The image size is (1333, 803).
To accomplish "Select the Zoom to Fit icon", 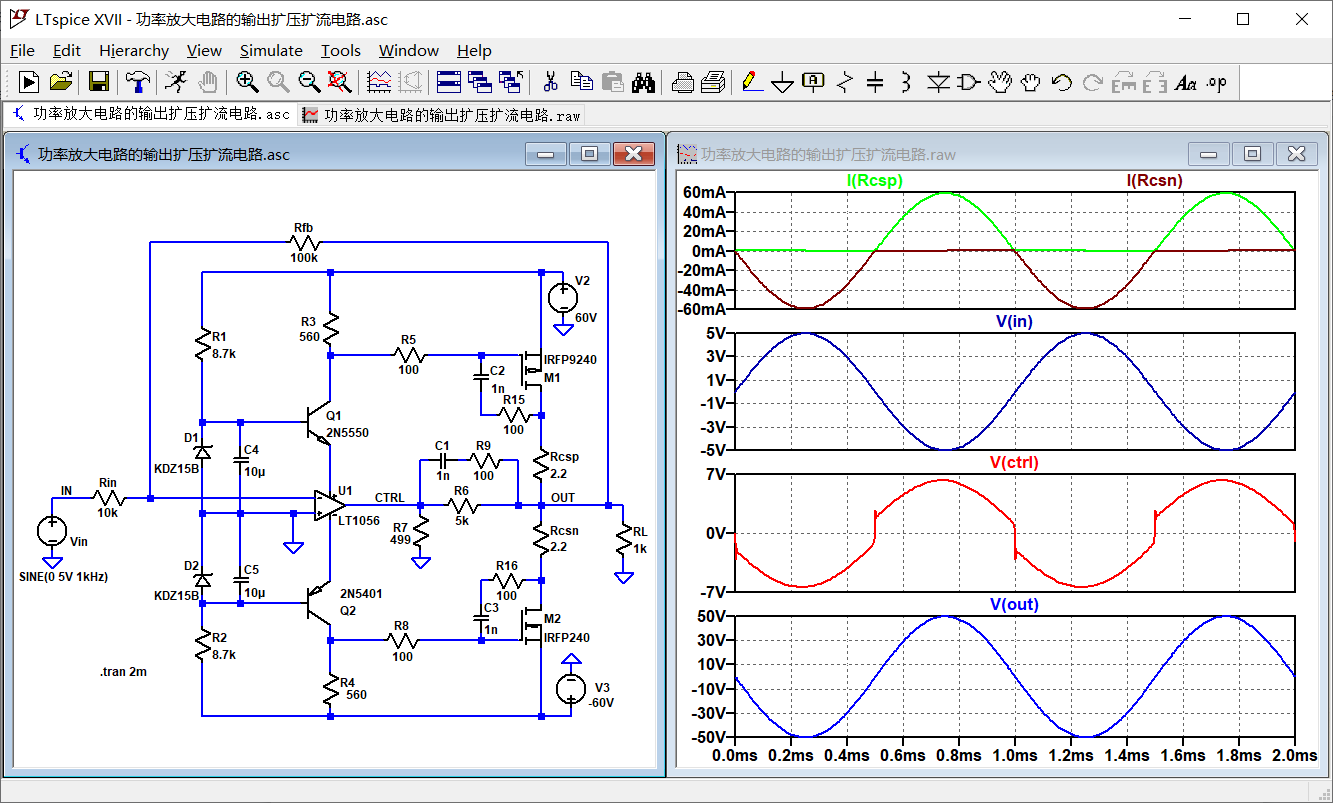I will (x=341, y=82).
